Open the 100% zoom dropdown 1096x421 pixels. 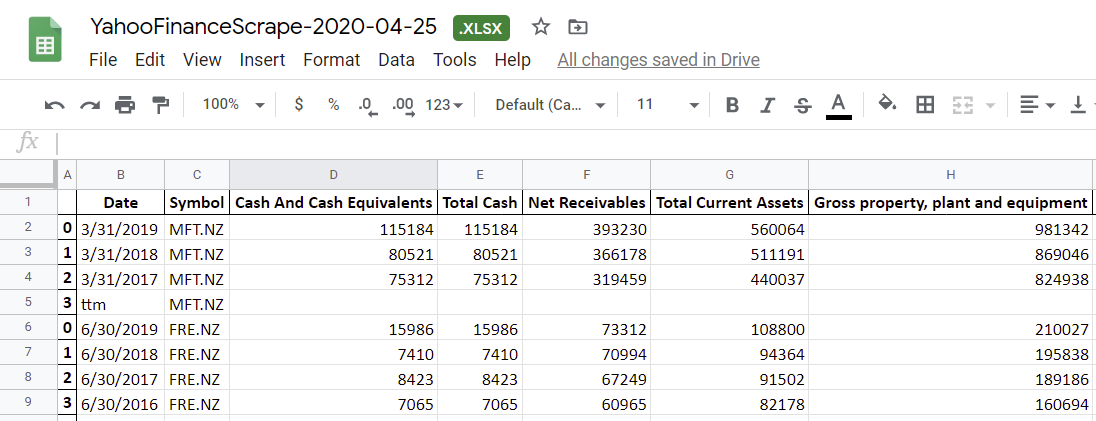(233, 105)
